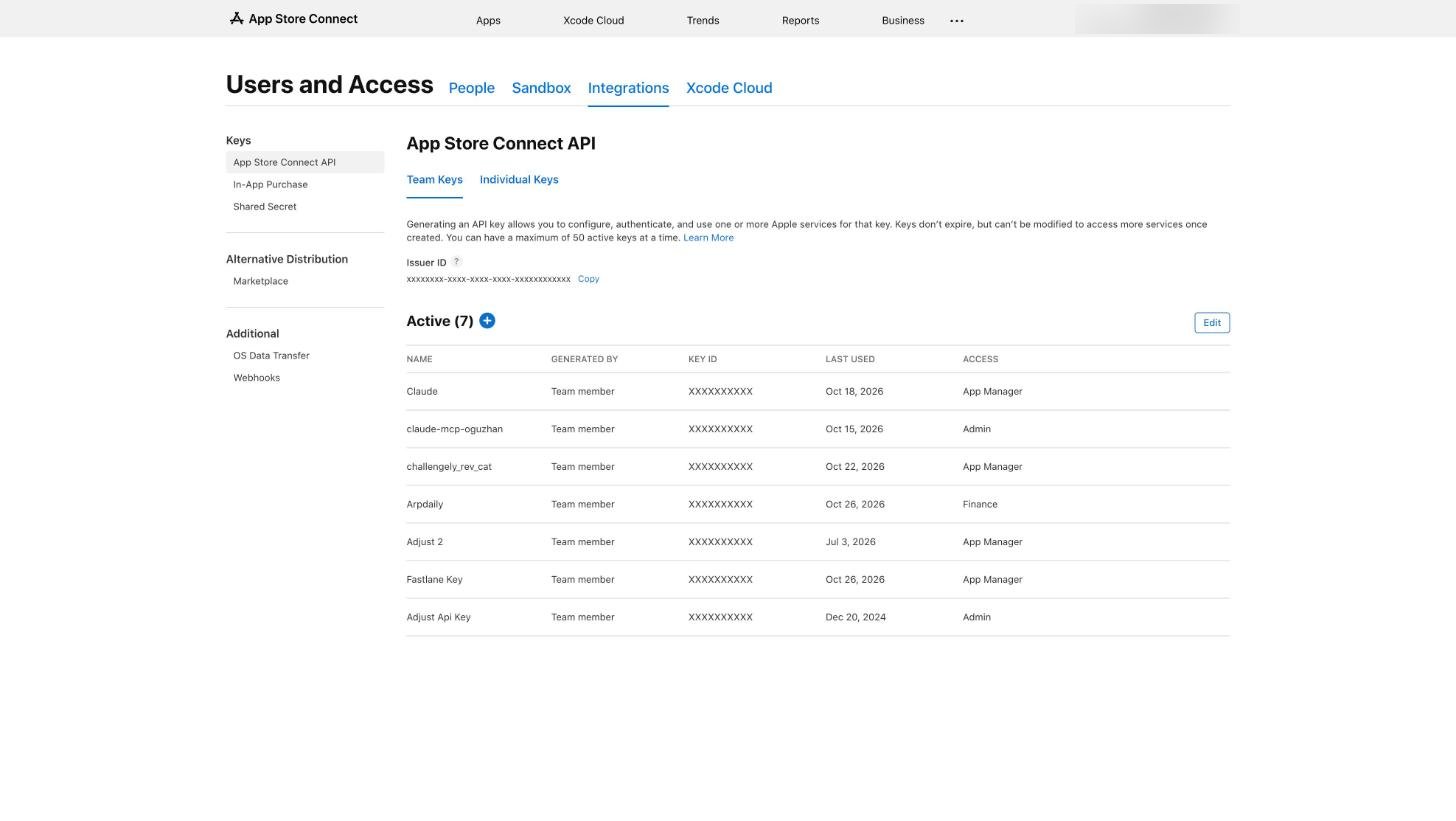1456x821 pixels.
Task: Select the Team Keys tab
Action: [x=434, y=180]
